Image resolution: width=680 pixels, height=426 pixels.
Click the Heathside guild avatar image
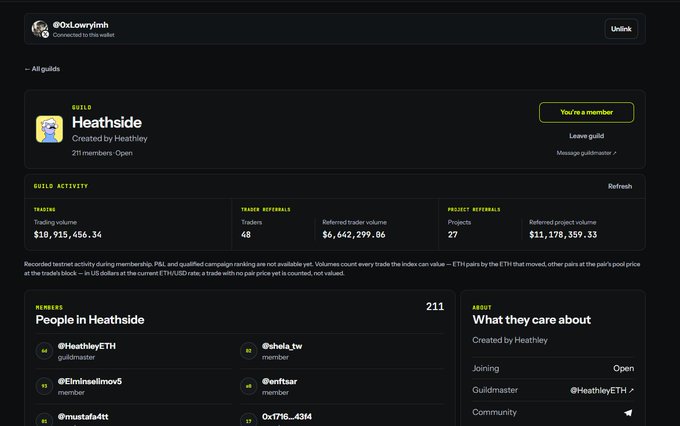click(49, 129)
